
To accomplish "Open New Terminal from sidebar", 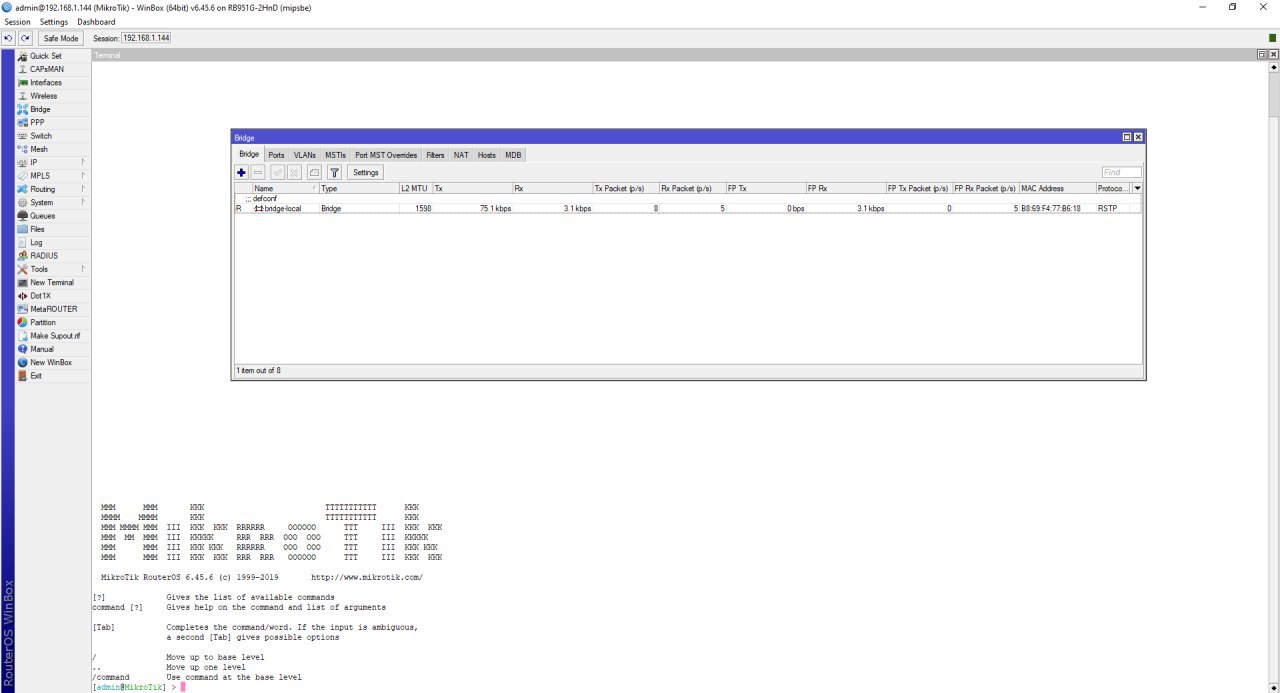I will 51,282.
